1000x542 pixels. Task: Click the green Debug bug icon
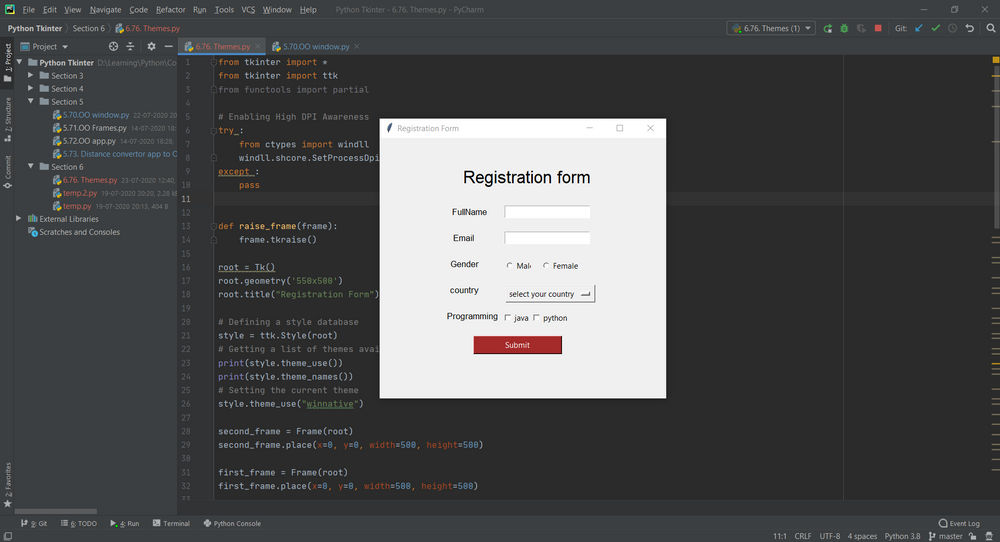[844, 28]
